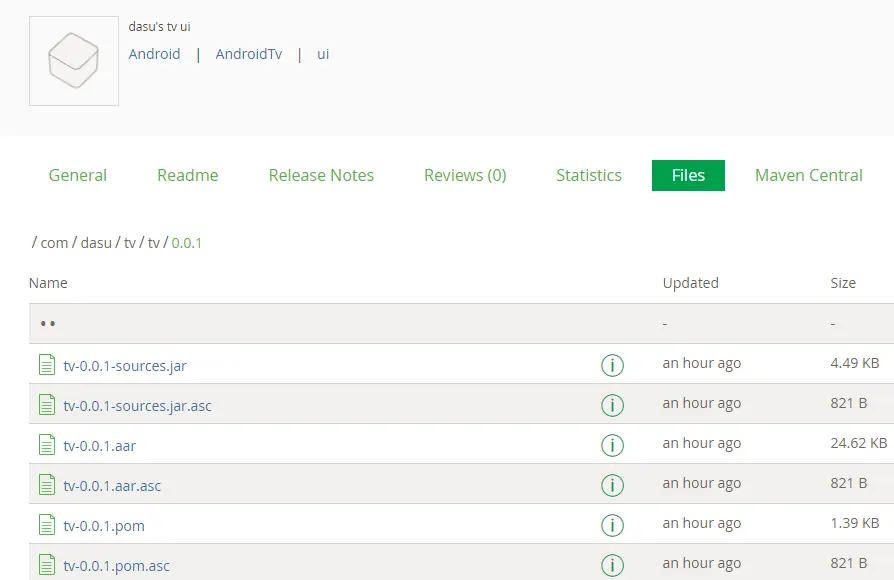Open the info icon for tv-0.0.1-sources.jar
This screenshot has width=894, height=580.
click(x=612, y=365)
